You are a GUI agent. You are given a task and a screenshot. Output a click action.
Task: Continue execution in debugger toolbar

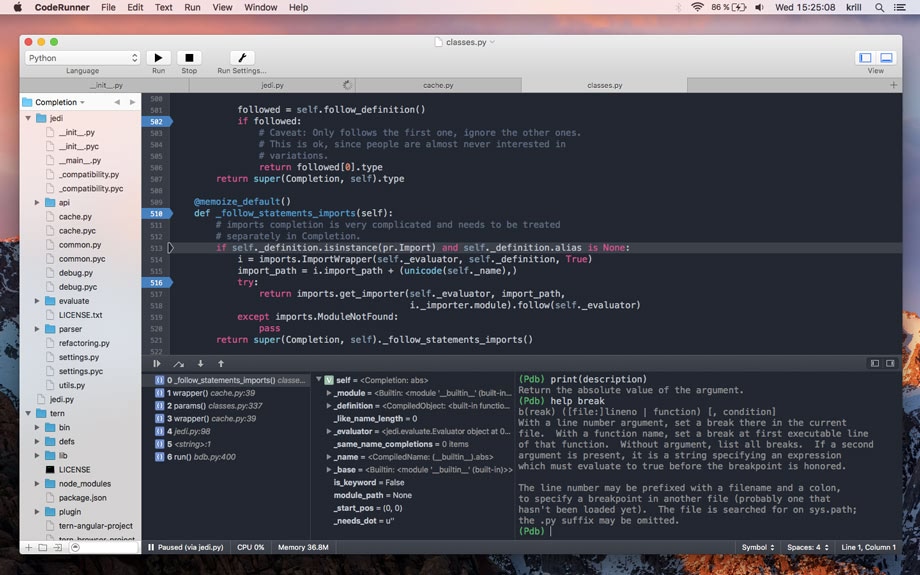[x=157, y=364]
